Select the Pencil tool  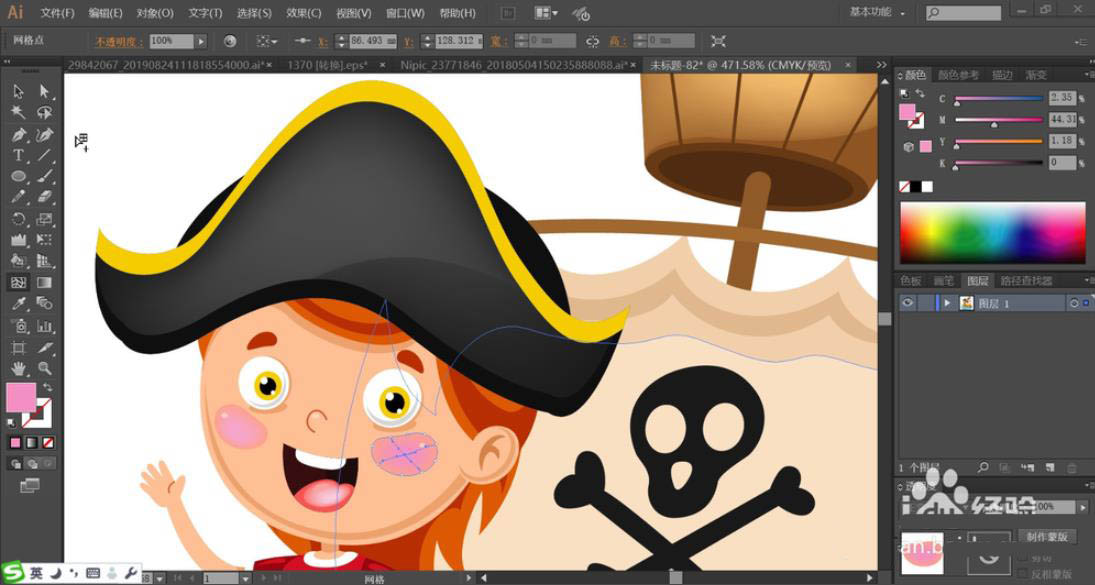18,198
